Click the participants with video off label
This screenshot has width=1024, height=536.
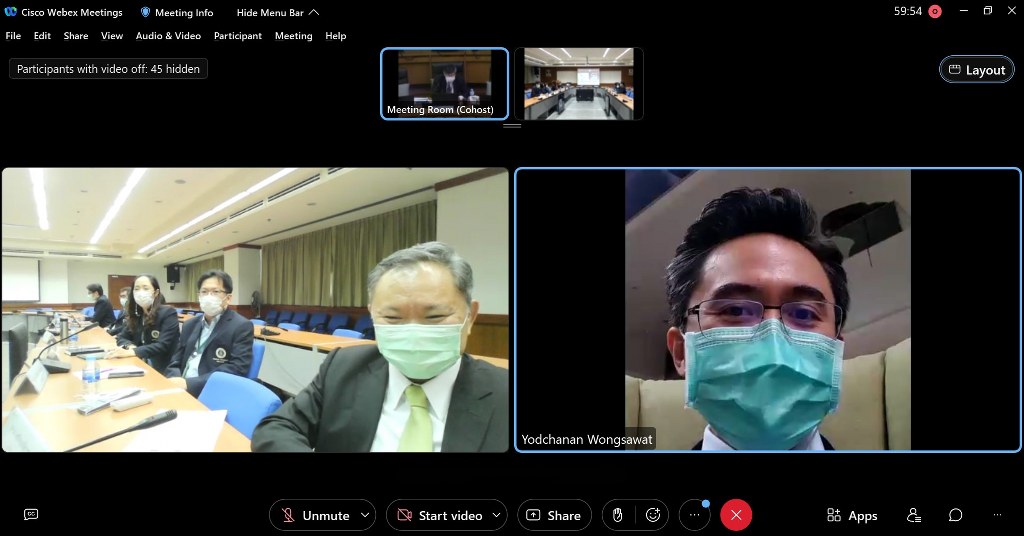[x=108, y=69]
